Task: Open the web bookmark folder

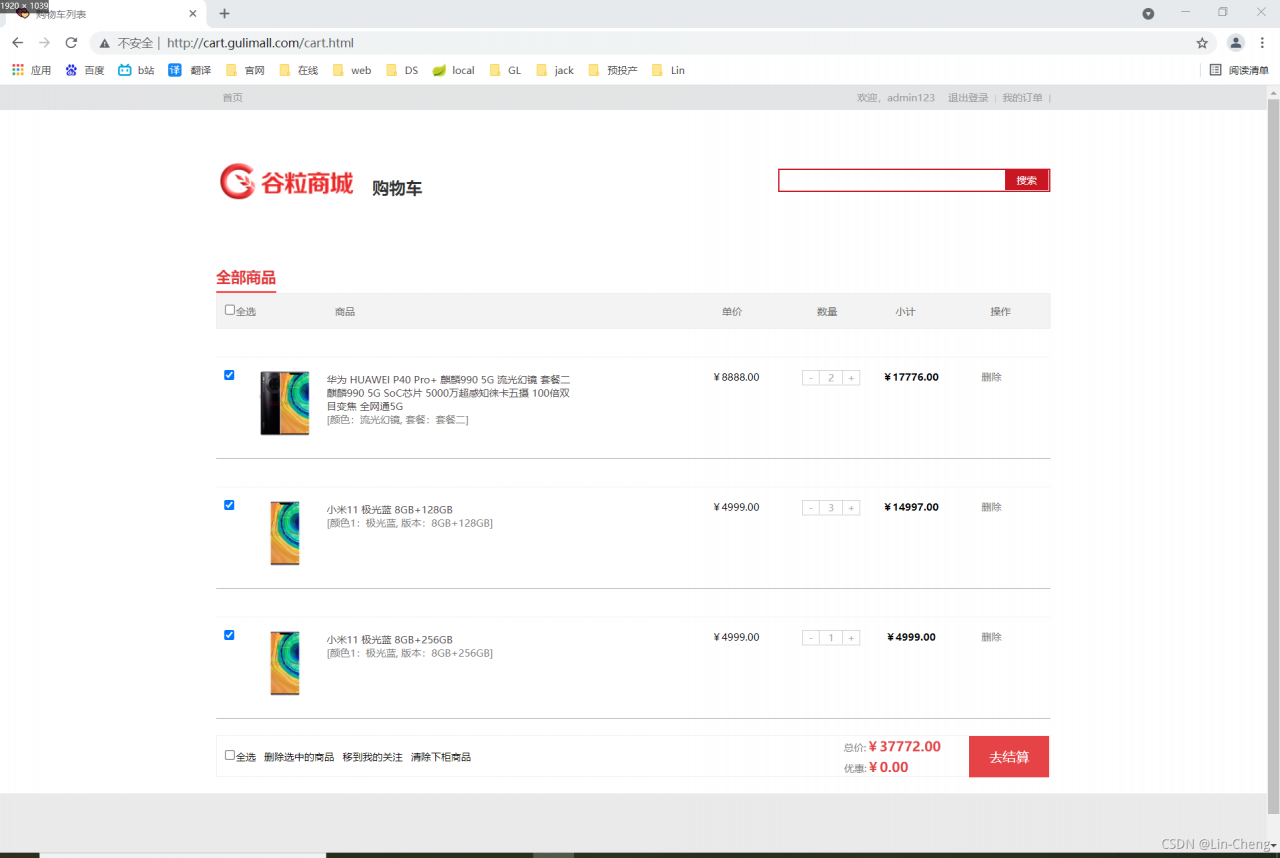Action: [352, 70]
